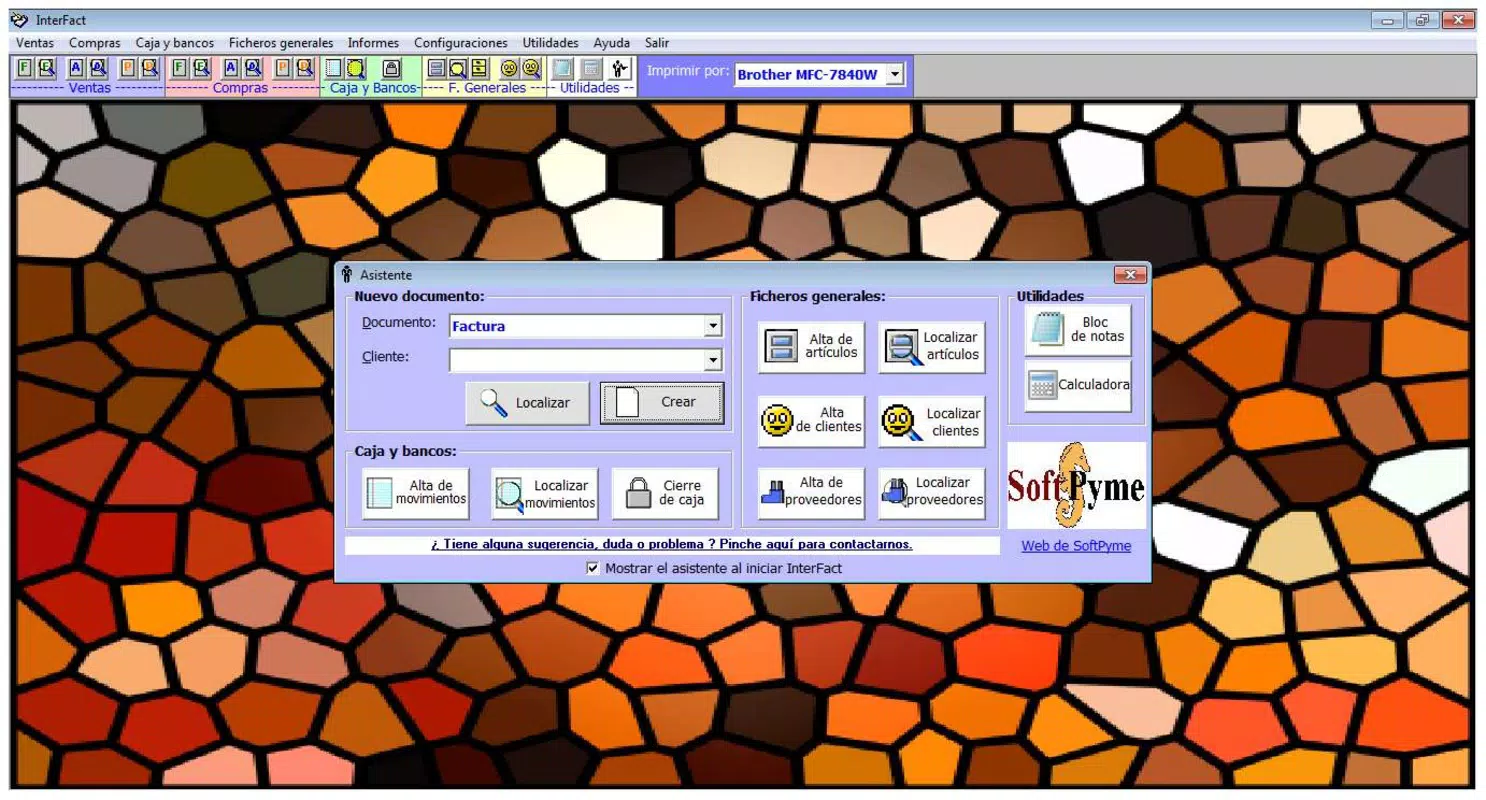Open the Web de SoftPyme link

pyautogui.click(x=1076, y=546)
